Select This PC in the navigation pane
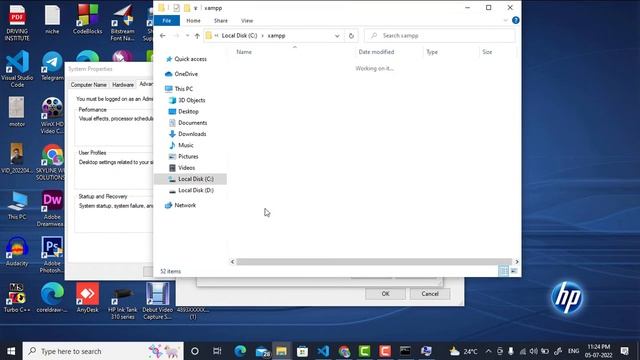640x360 pixels. (x=179, y=89)
